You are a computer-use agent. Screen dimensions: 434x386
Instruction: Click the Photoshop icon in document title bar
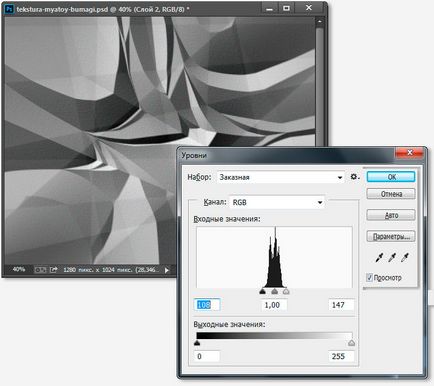coord(9,9)
